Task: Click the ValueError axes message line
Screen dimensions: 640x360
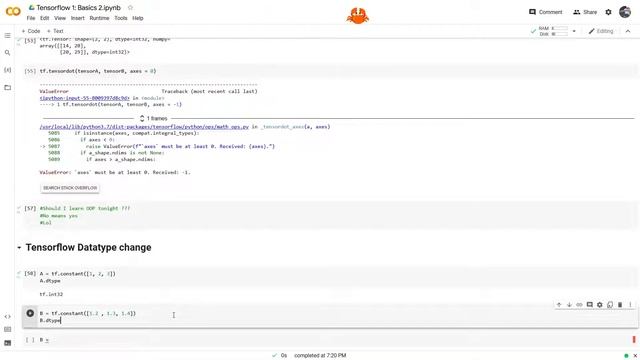Action: [115, 173]
